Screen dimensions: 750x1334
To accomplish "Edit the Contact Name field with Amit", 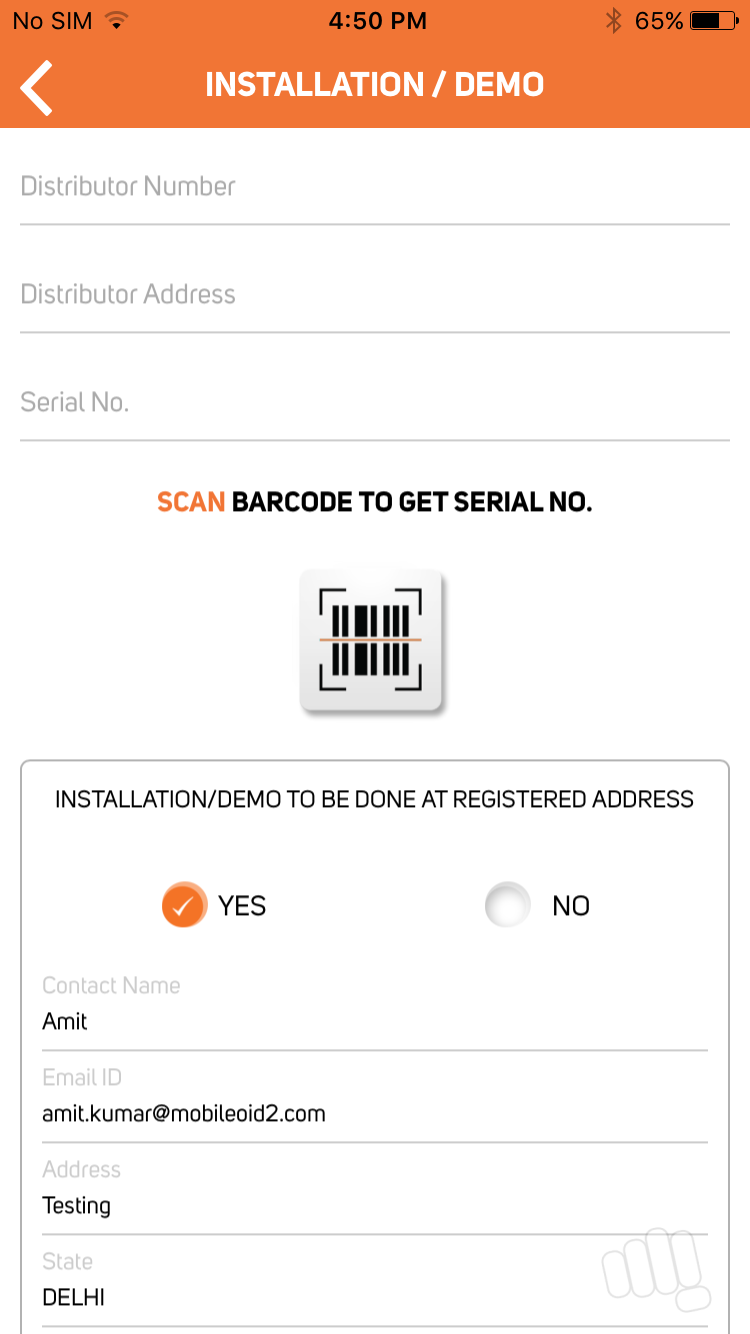I will coord(375,1006).
